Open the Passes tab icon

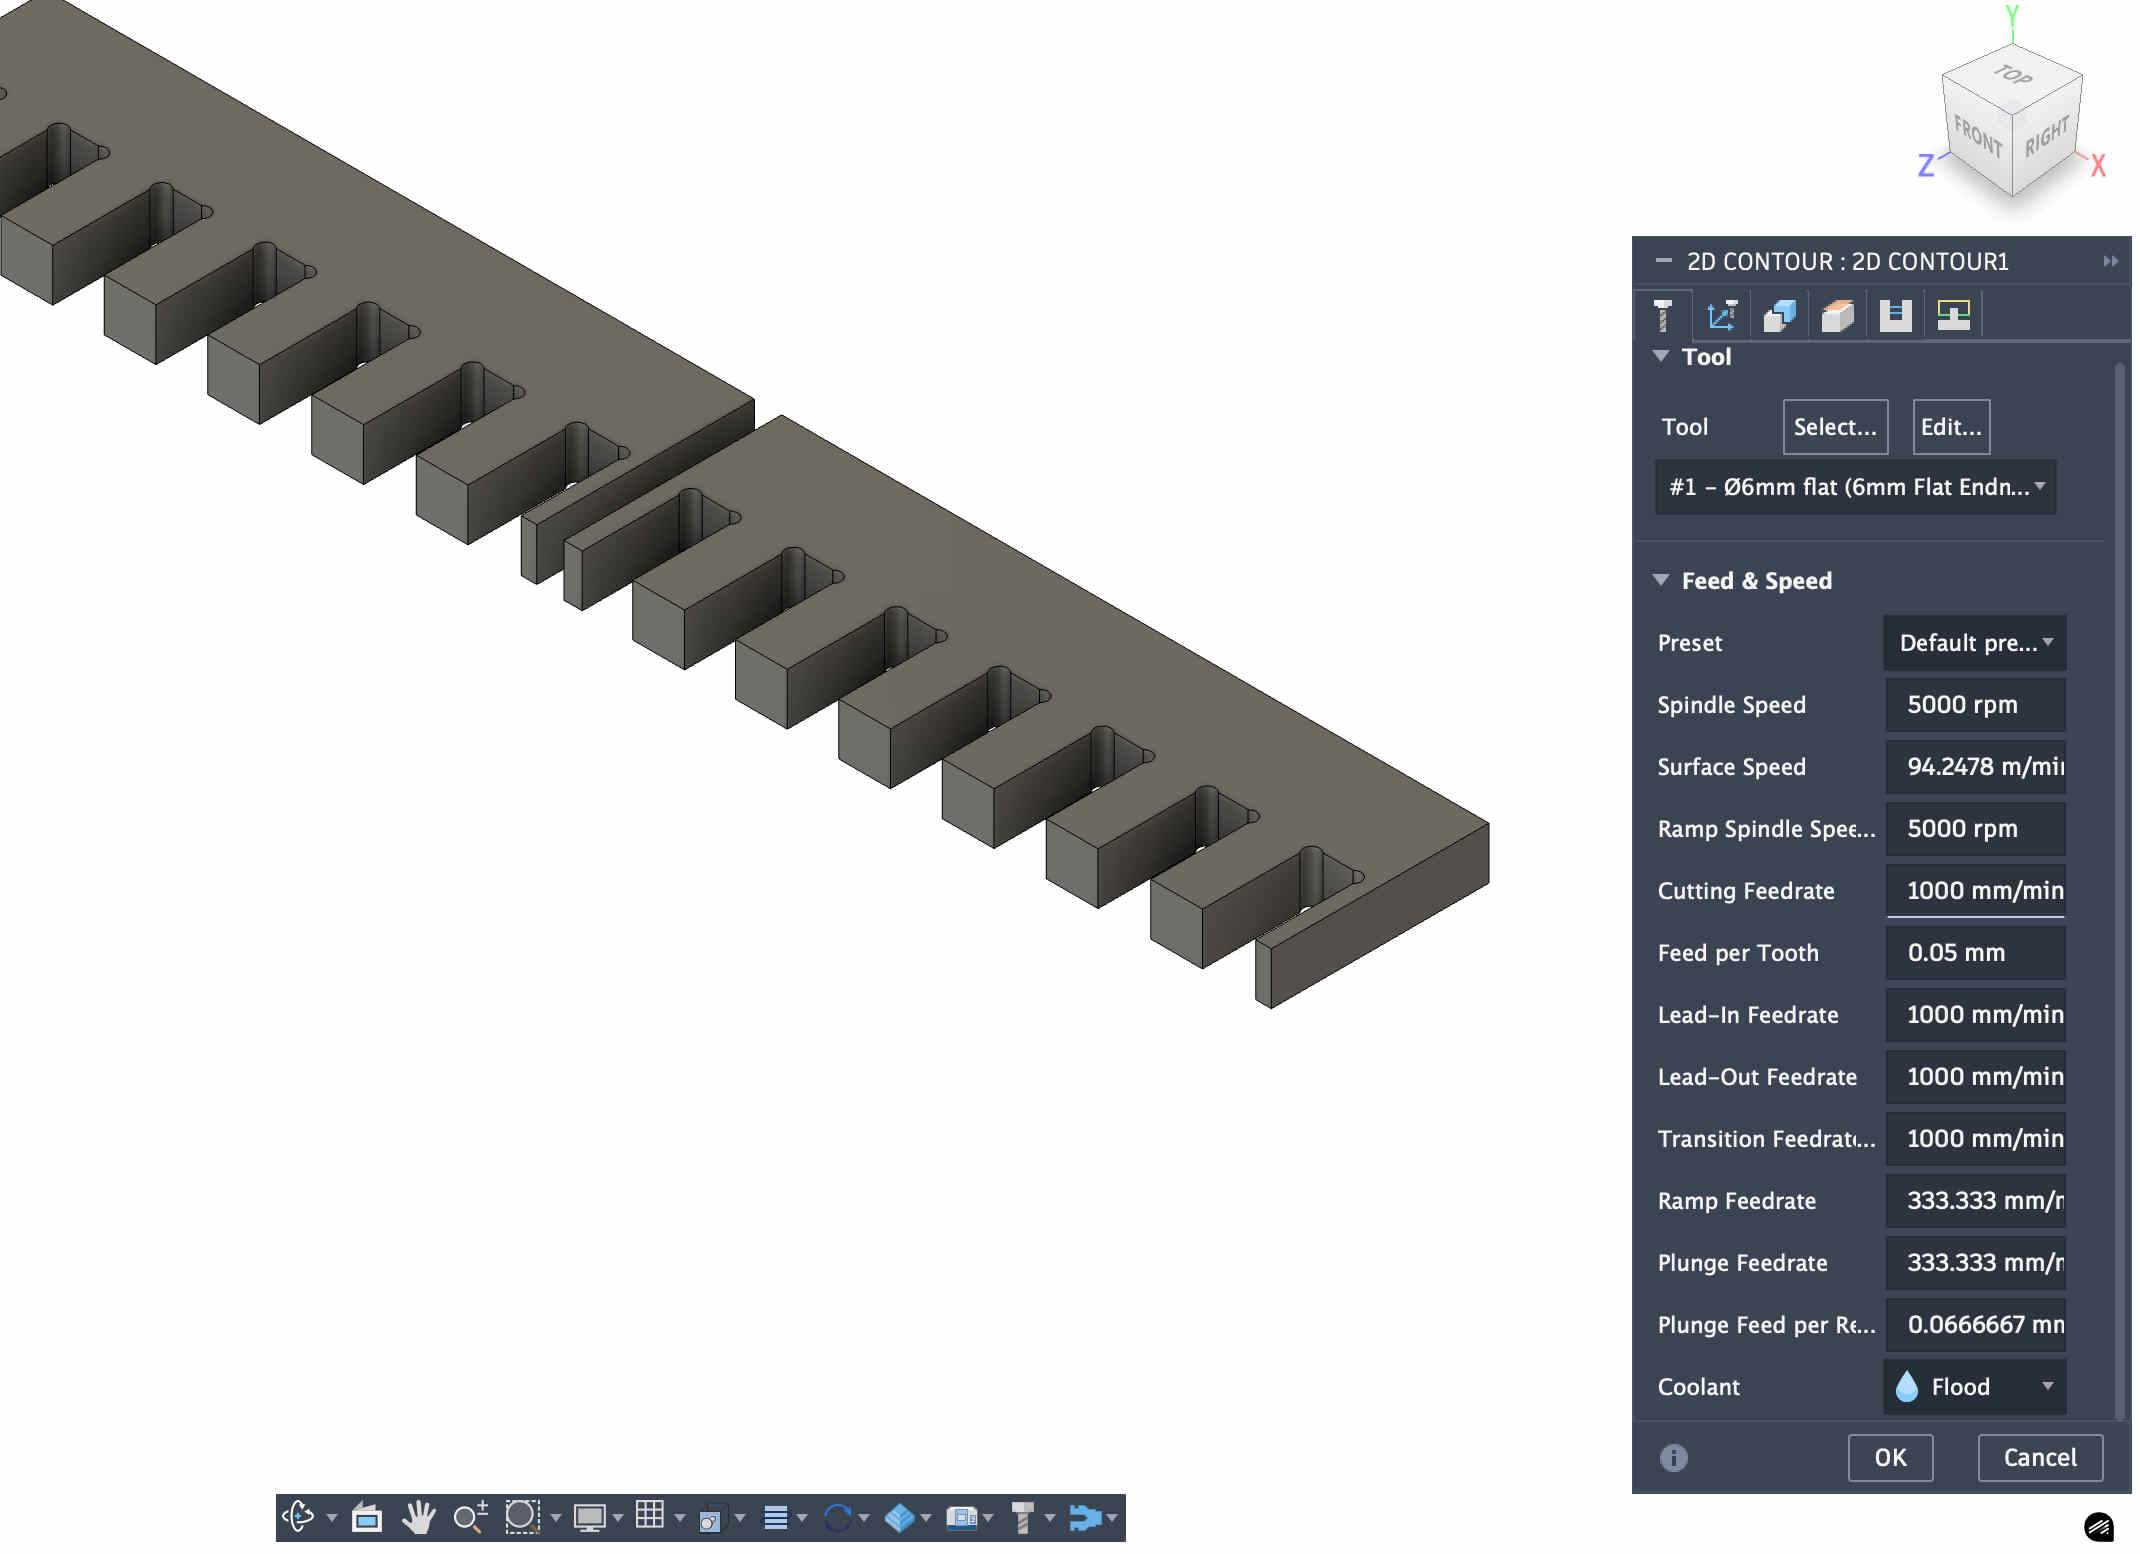(1895, 316)
